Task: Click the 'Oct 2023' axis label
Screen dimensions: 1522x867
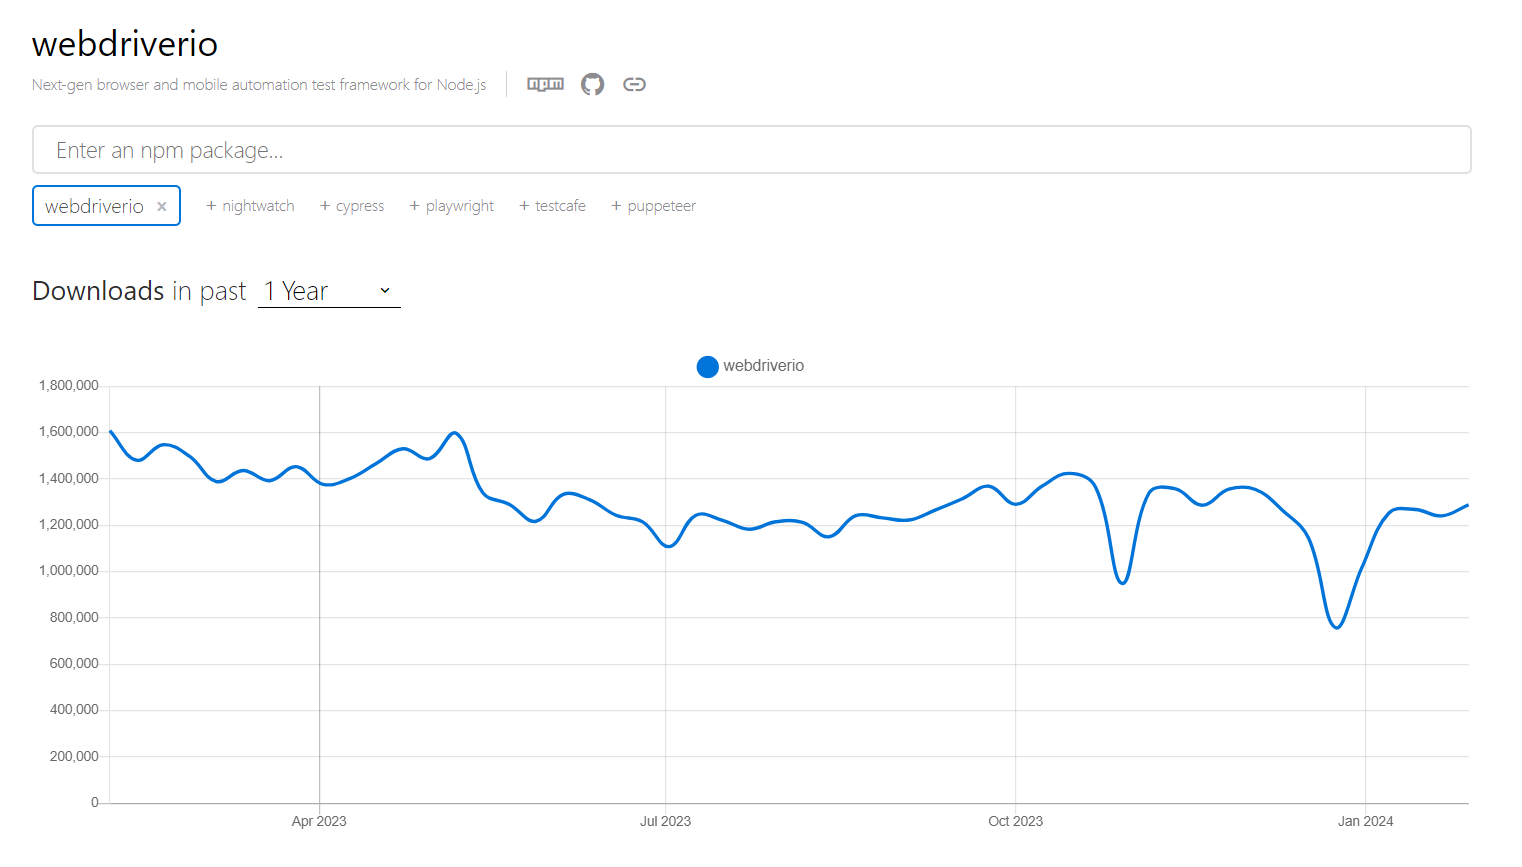Action: [x=1015, y=821]
